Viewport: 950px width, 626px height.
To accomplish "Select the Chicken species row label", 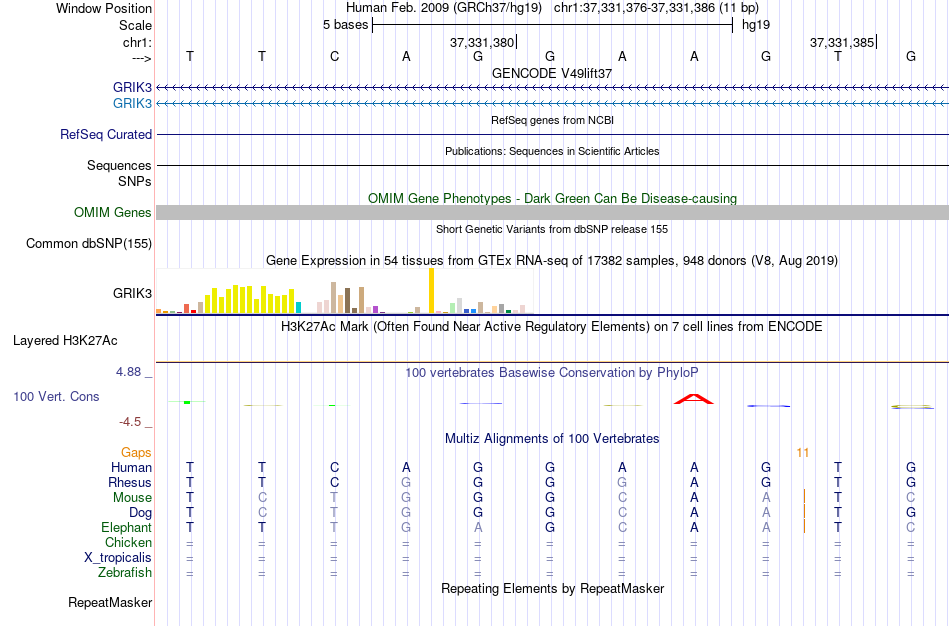I will (x=128, y=542).
